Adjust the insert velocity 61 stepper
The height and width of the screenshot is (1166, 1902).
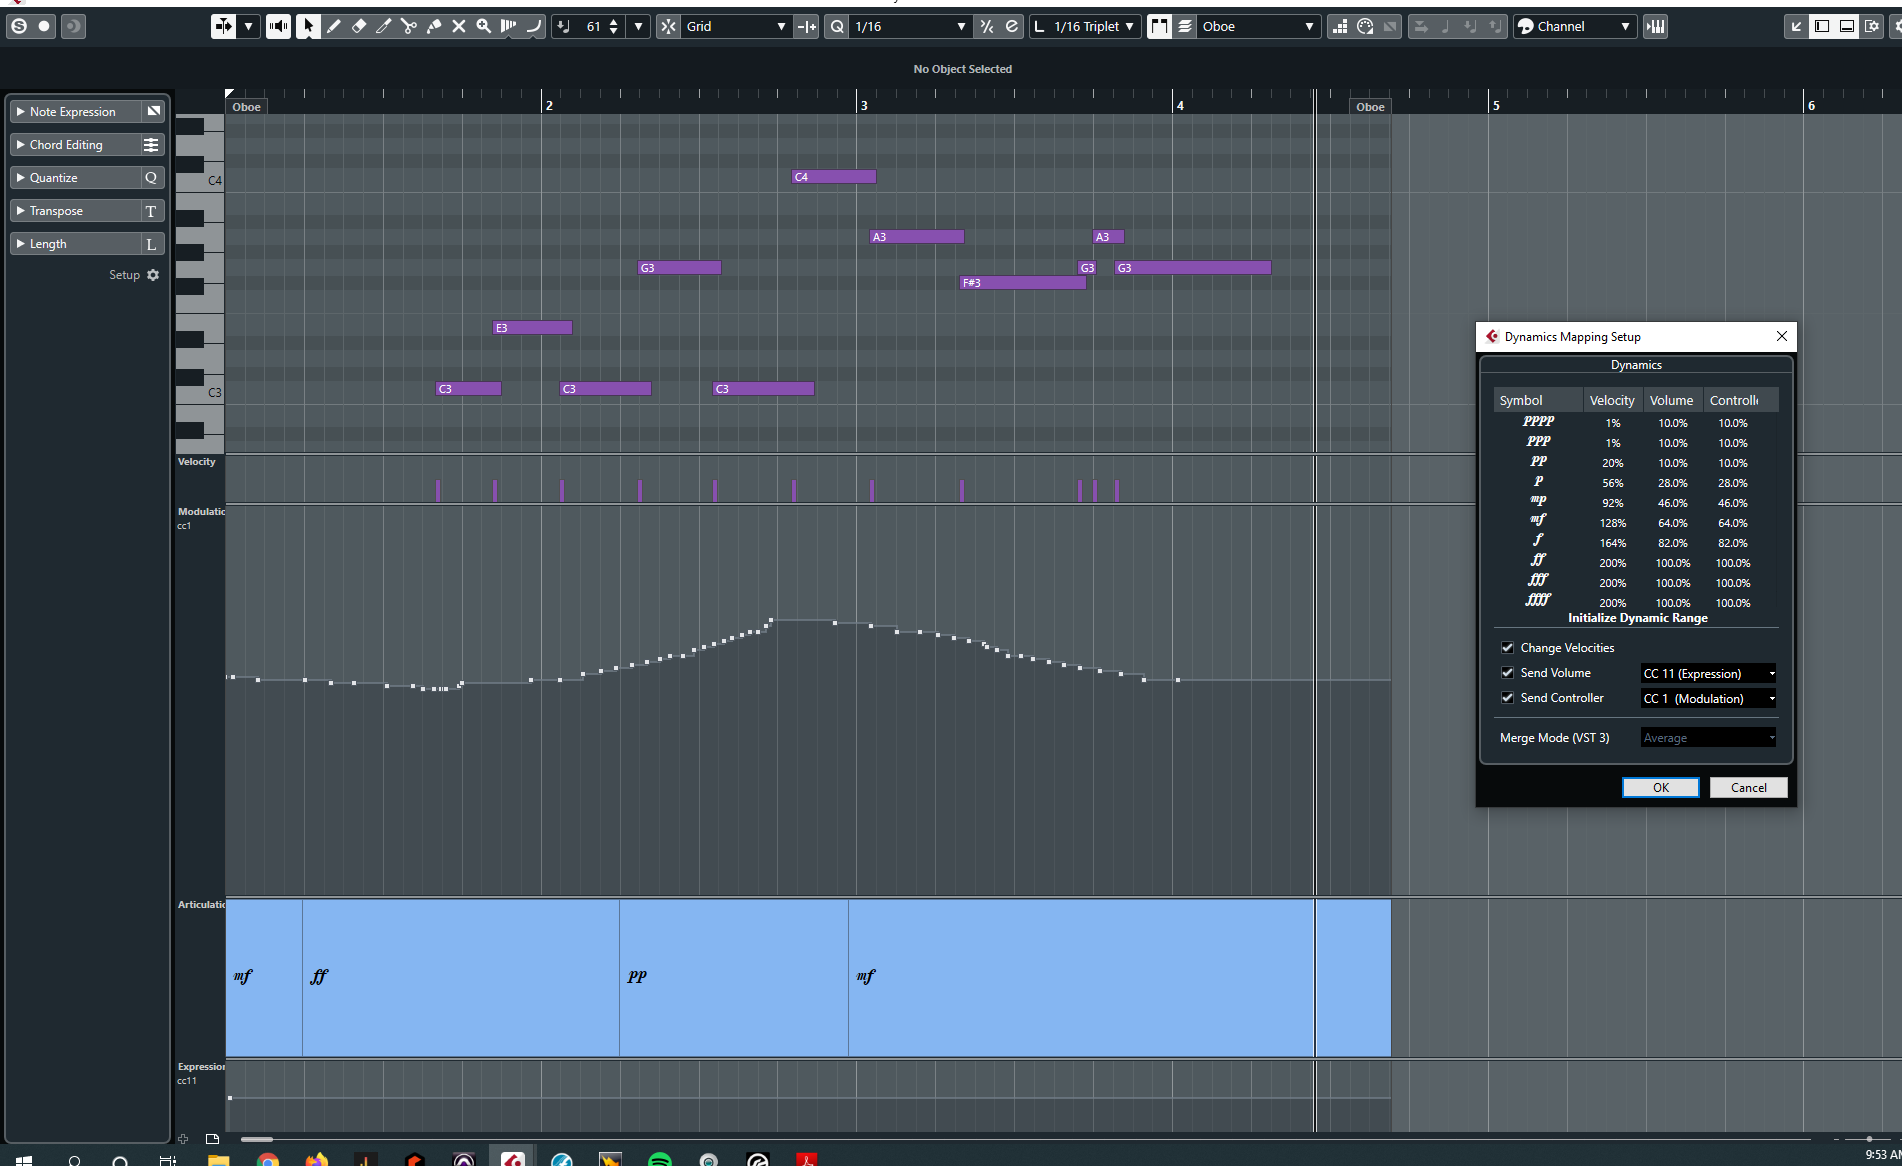(614, 26)
